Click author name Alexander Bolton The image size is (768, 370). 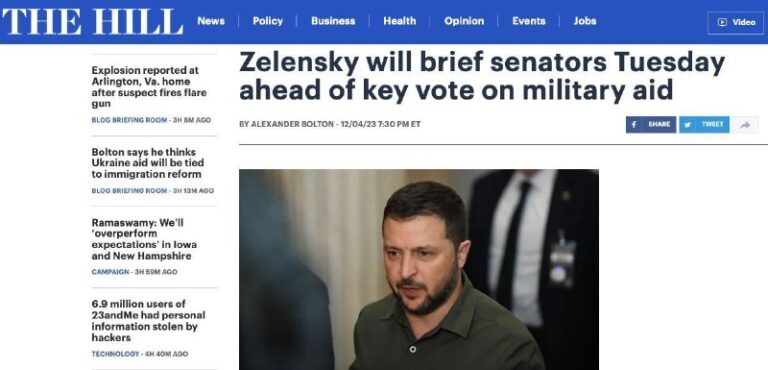292,124
